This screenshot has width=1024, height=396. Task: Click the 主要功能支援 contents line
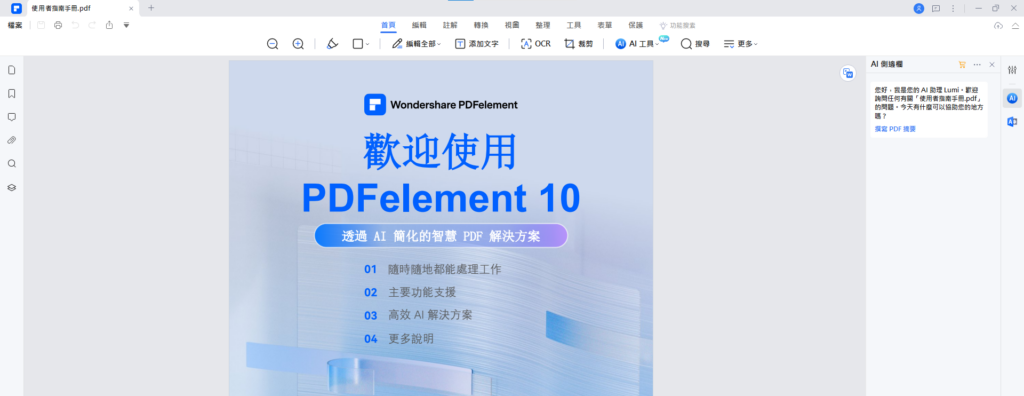click(422, 292)
